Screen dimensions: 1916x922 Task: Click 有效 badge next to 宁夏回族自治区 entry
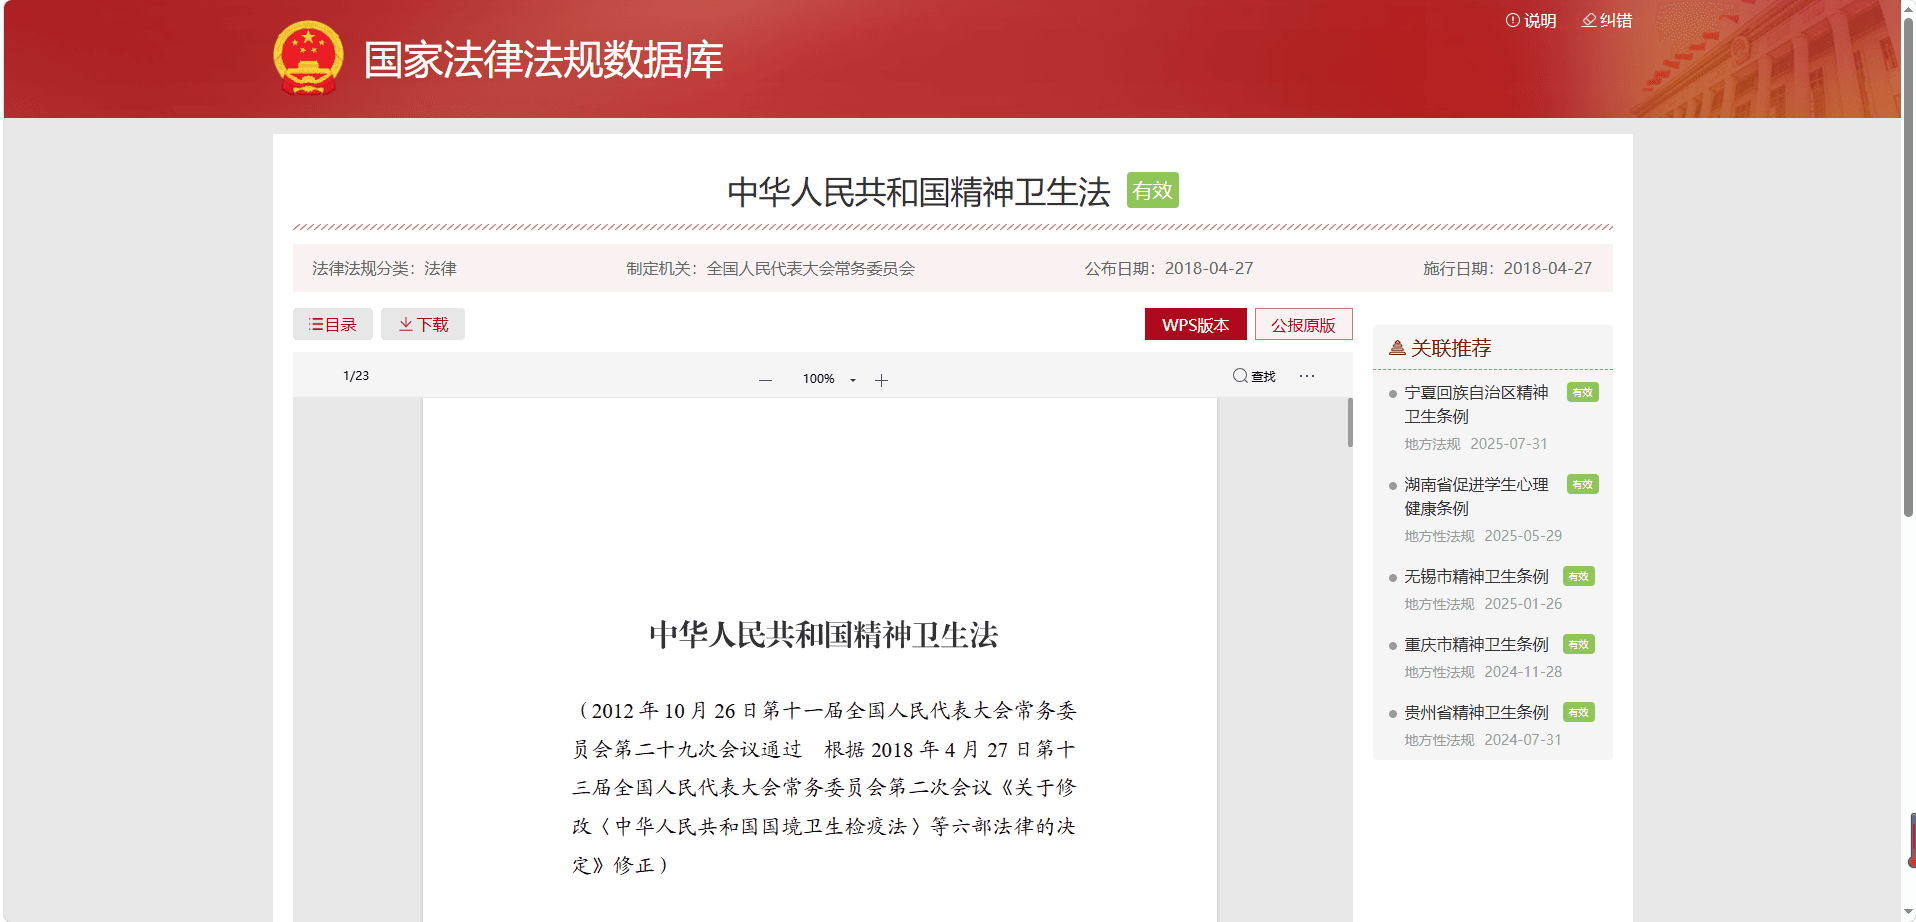(1583, 392)
